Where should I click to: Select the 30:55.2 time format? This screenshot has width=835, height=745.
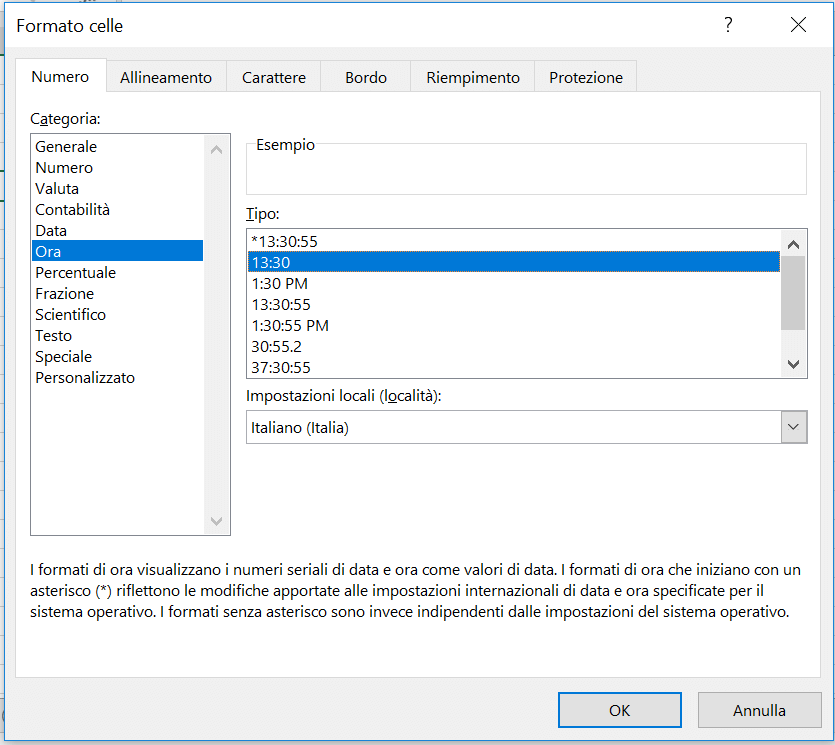pos(514,347)
